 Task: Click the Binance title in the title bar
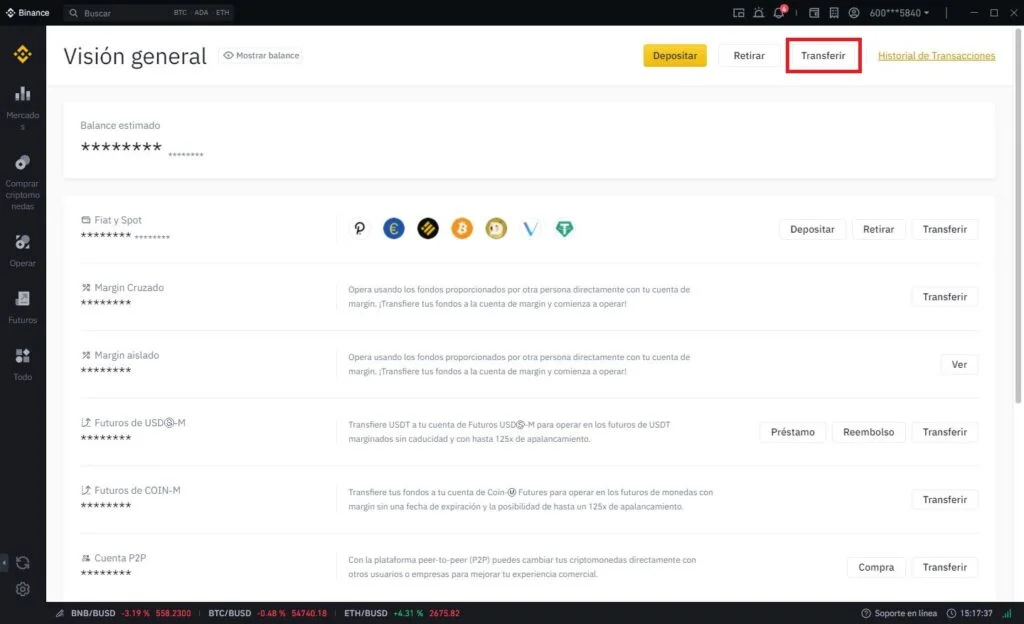tap(33, 12)
